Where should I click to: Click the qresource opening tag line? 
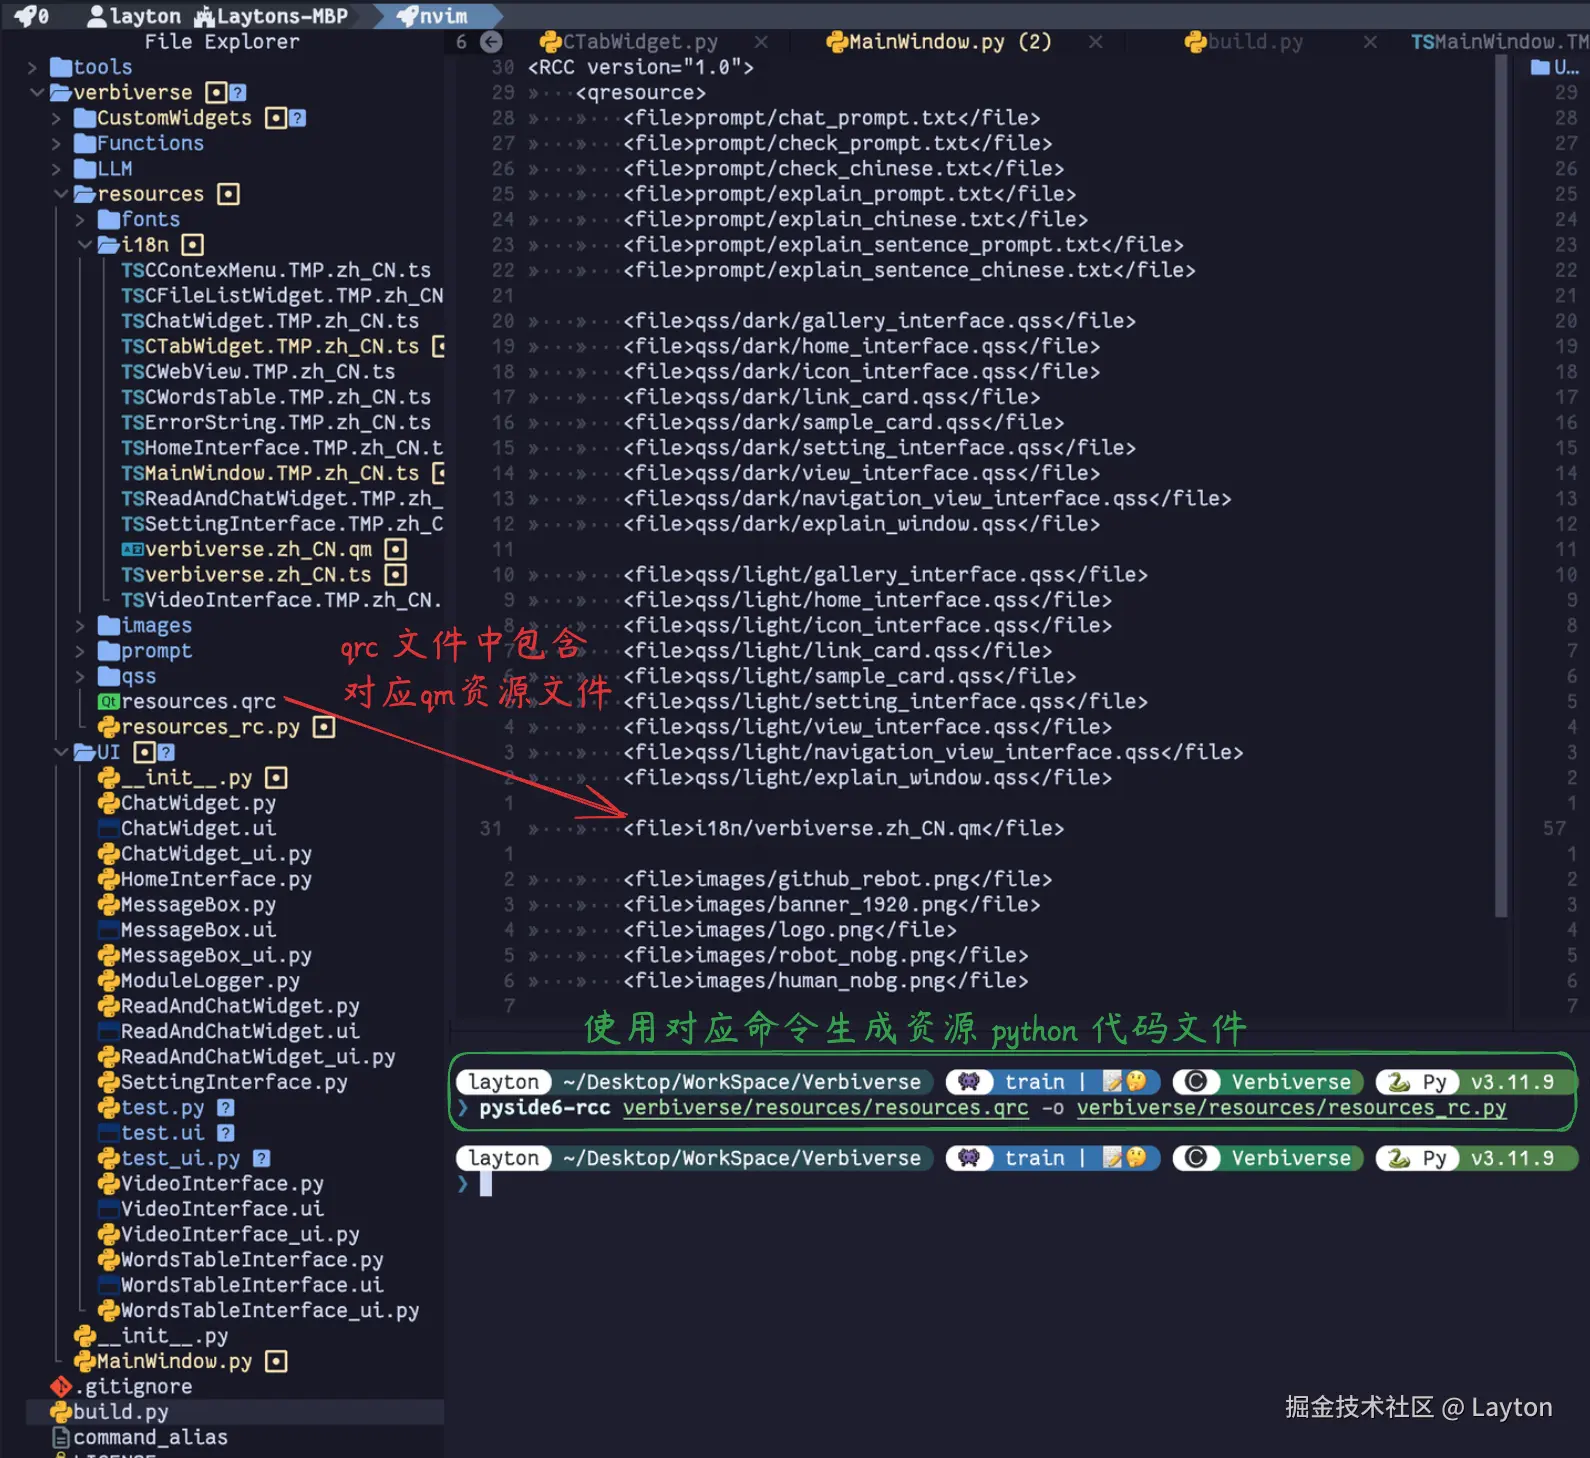click(x=641, y=93)
